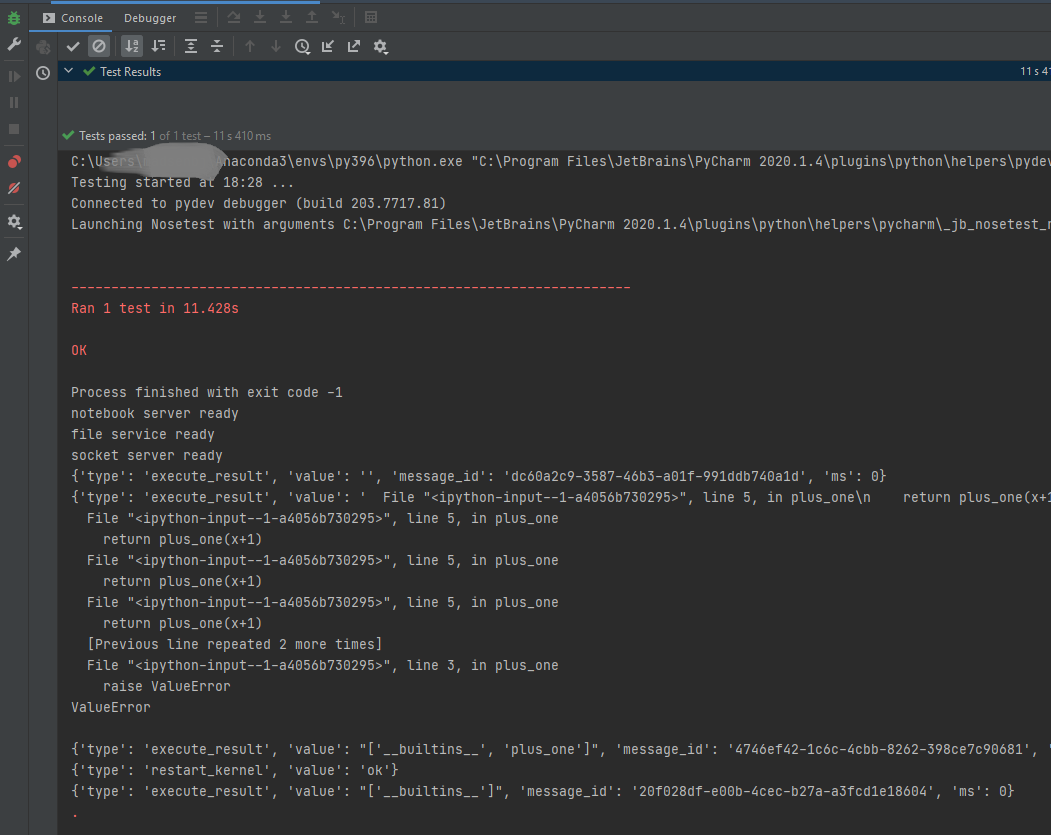Click 'Testing started at 18:28' line
Image resolution: width=1051 pixels, height=835 pixels.
(x=182, y=182)
